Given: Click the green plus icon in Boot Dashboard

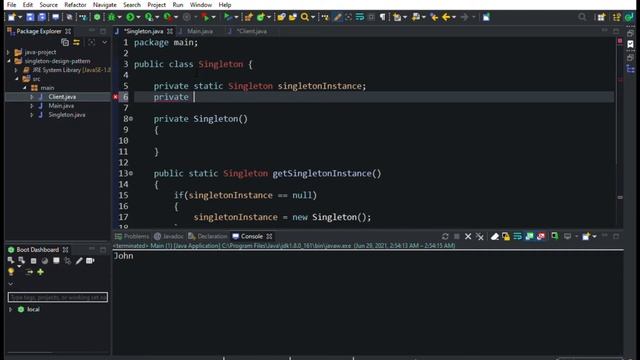Looking at the screenshot, I should coord(40,272).
